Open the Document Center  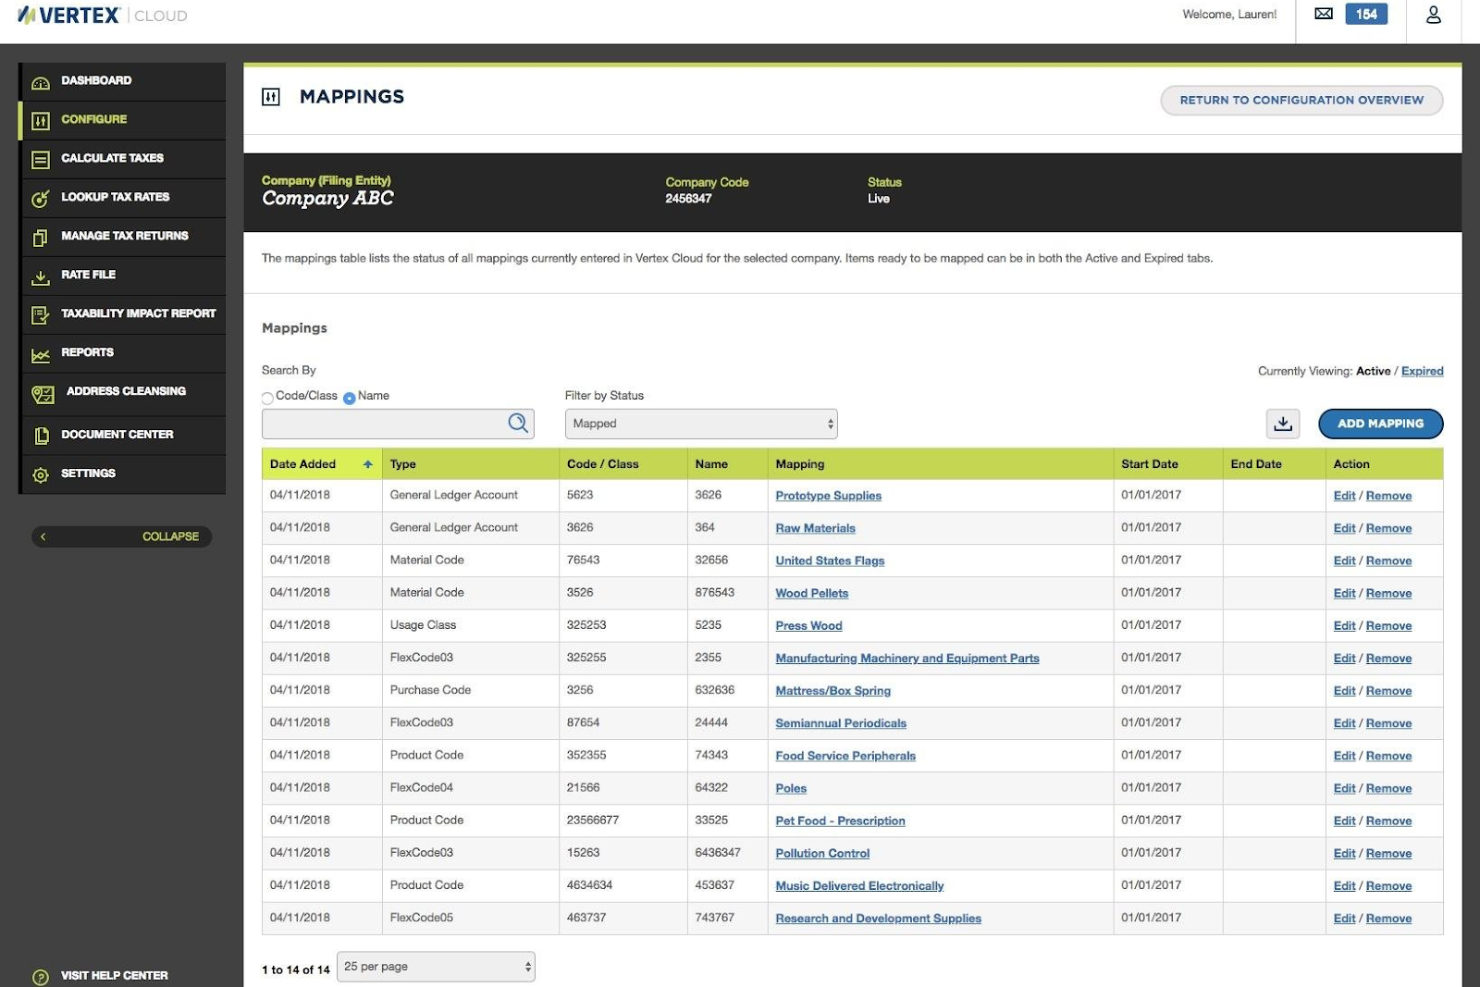pyautogui.click(x=120, y=434)
